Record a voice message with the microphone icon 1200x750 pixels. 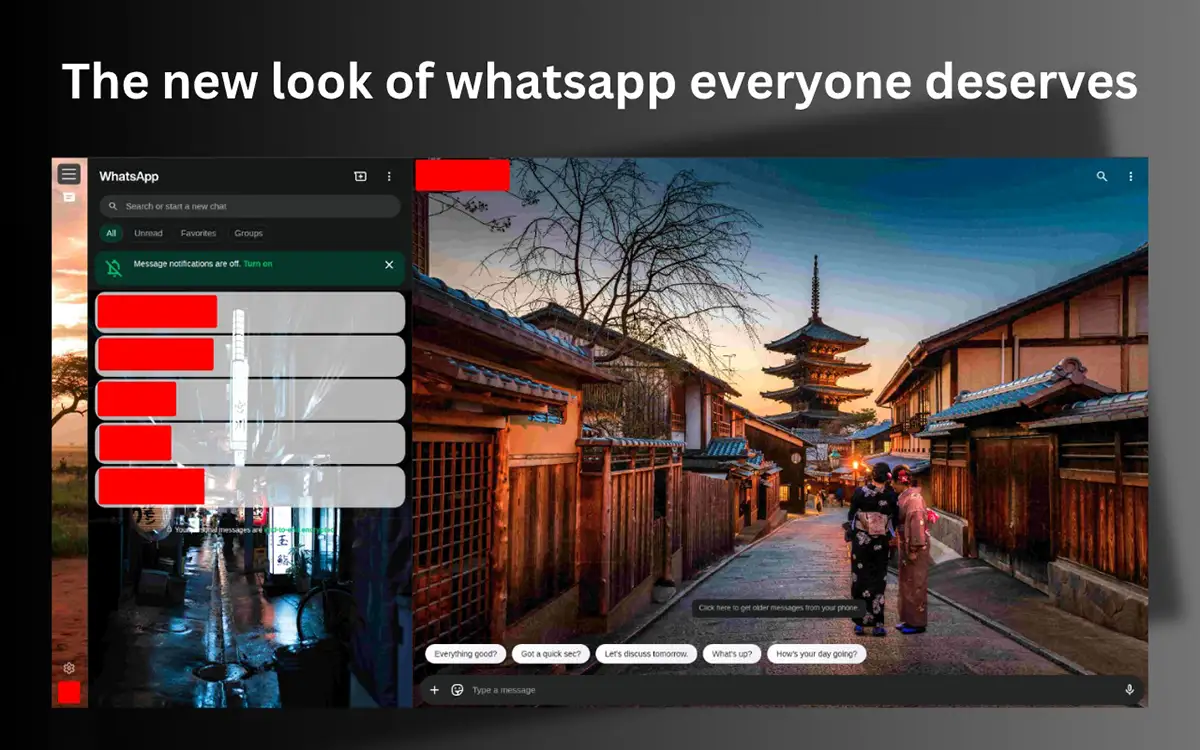pos(1130,690)
